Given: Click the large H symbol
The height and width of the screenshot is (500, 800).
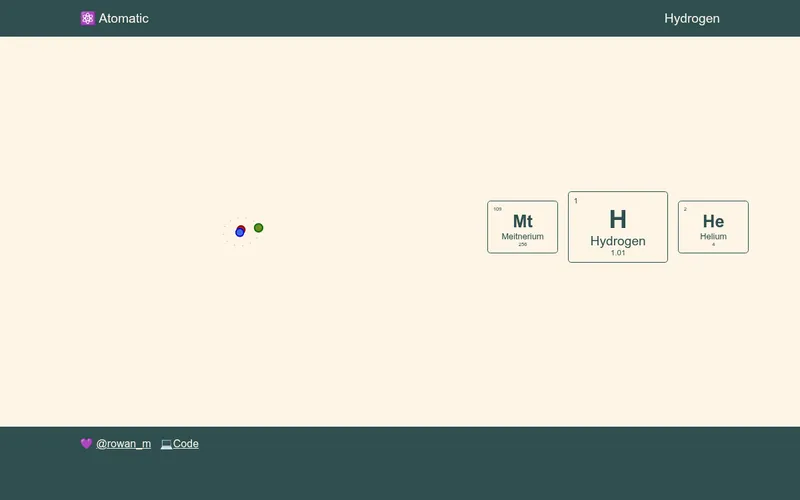Looking at the screenshot, I should 618,219.
